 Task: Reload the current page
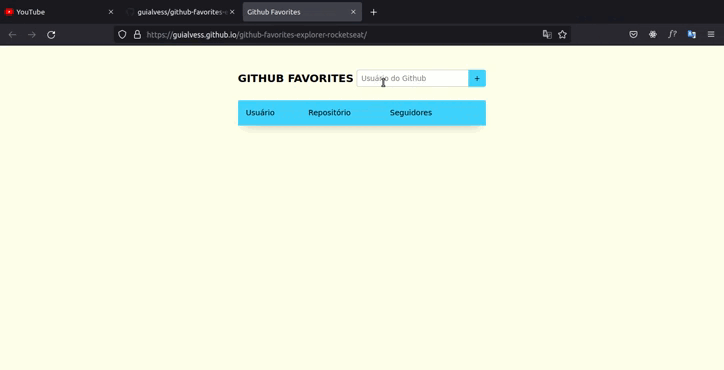[x=51, y=35]
